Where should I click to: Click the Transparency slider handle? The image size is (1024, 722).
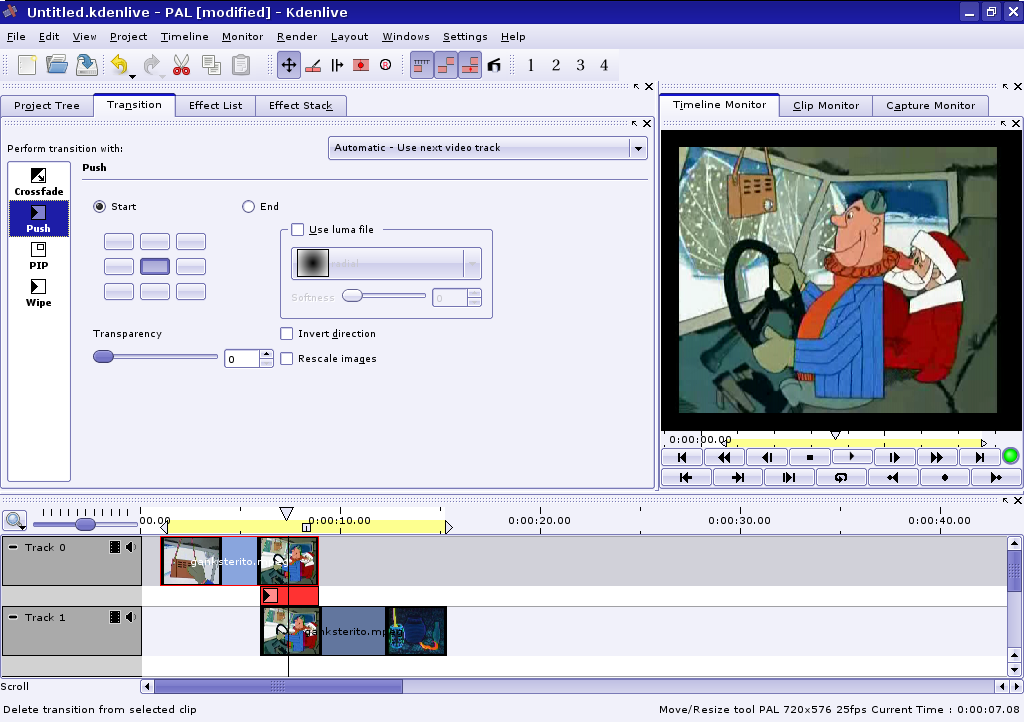(x=103, y=357)
